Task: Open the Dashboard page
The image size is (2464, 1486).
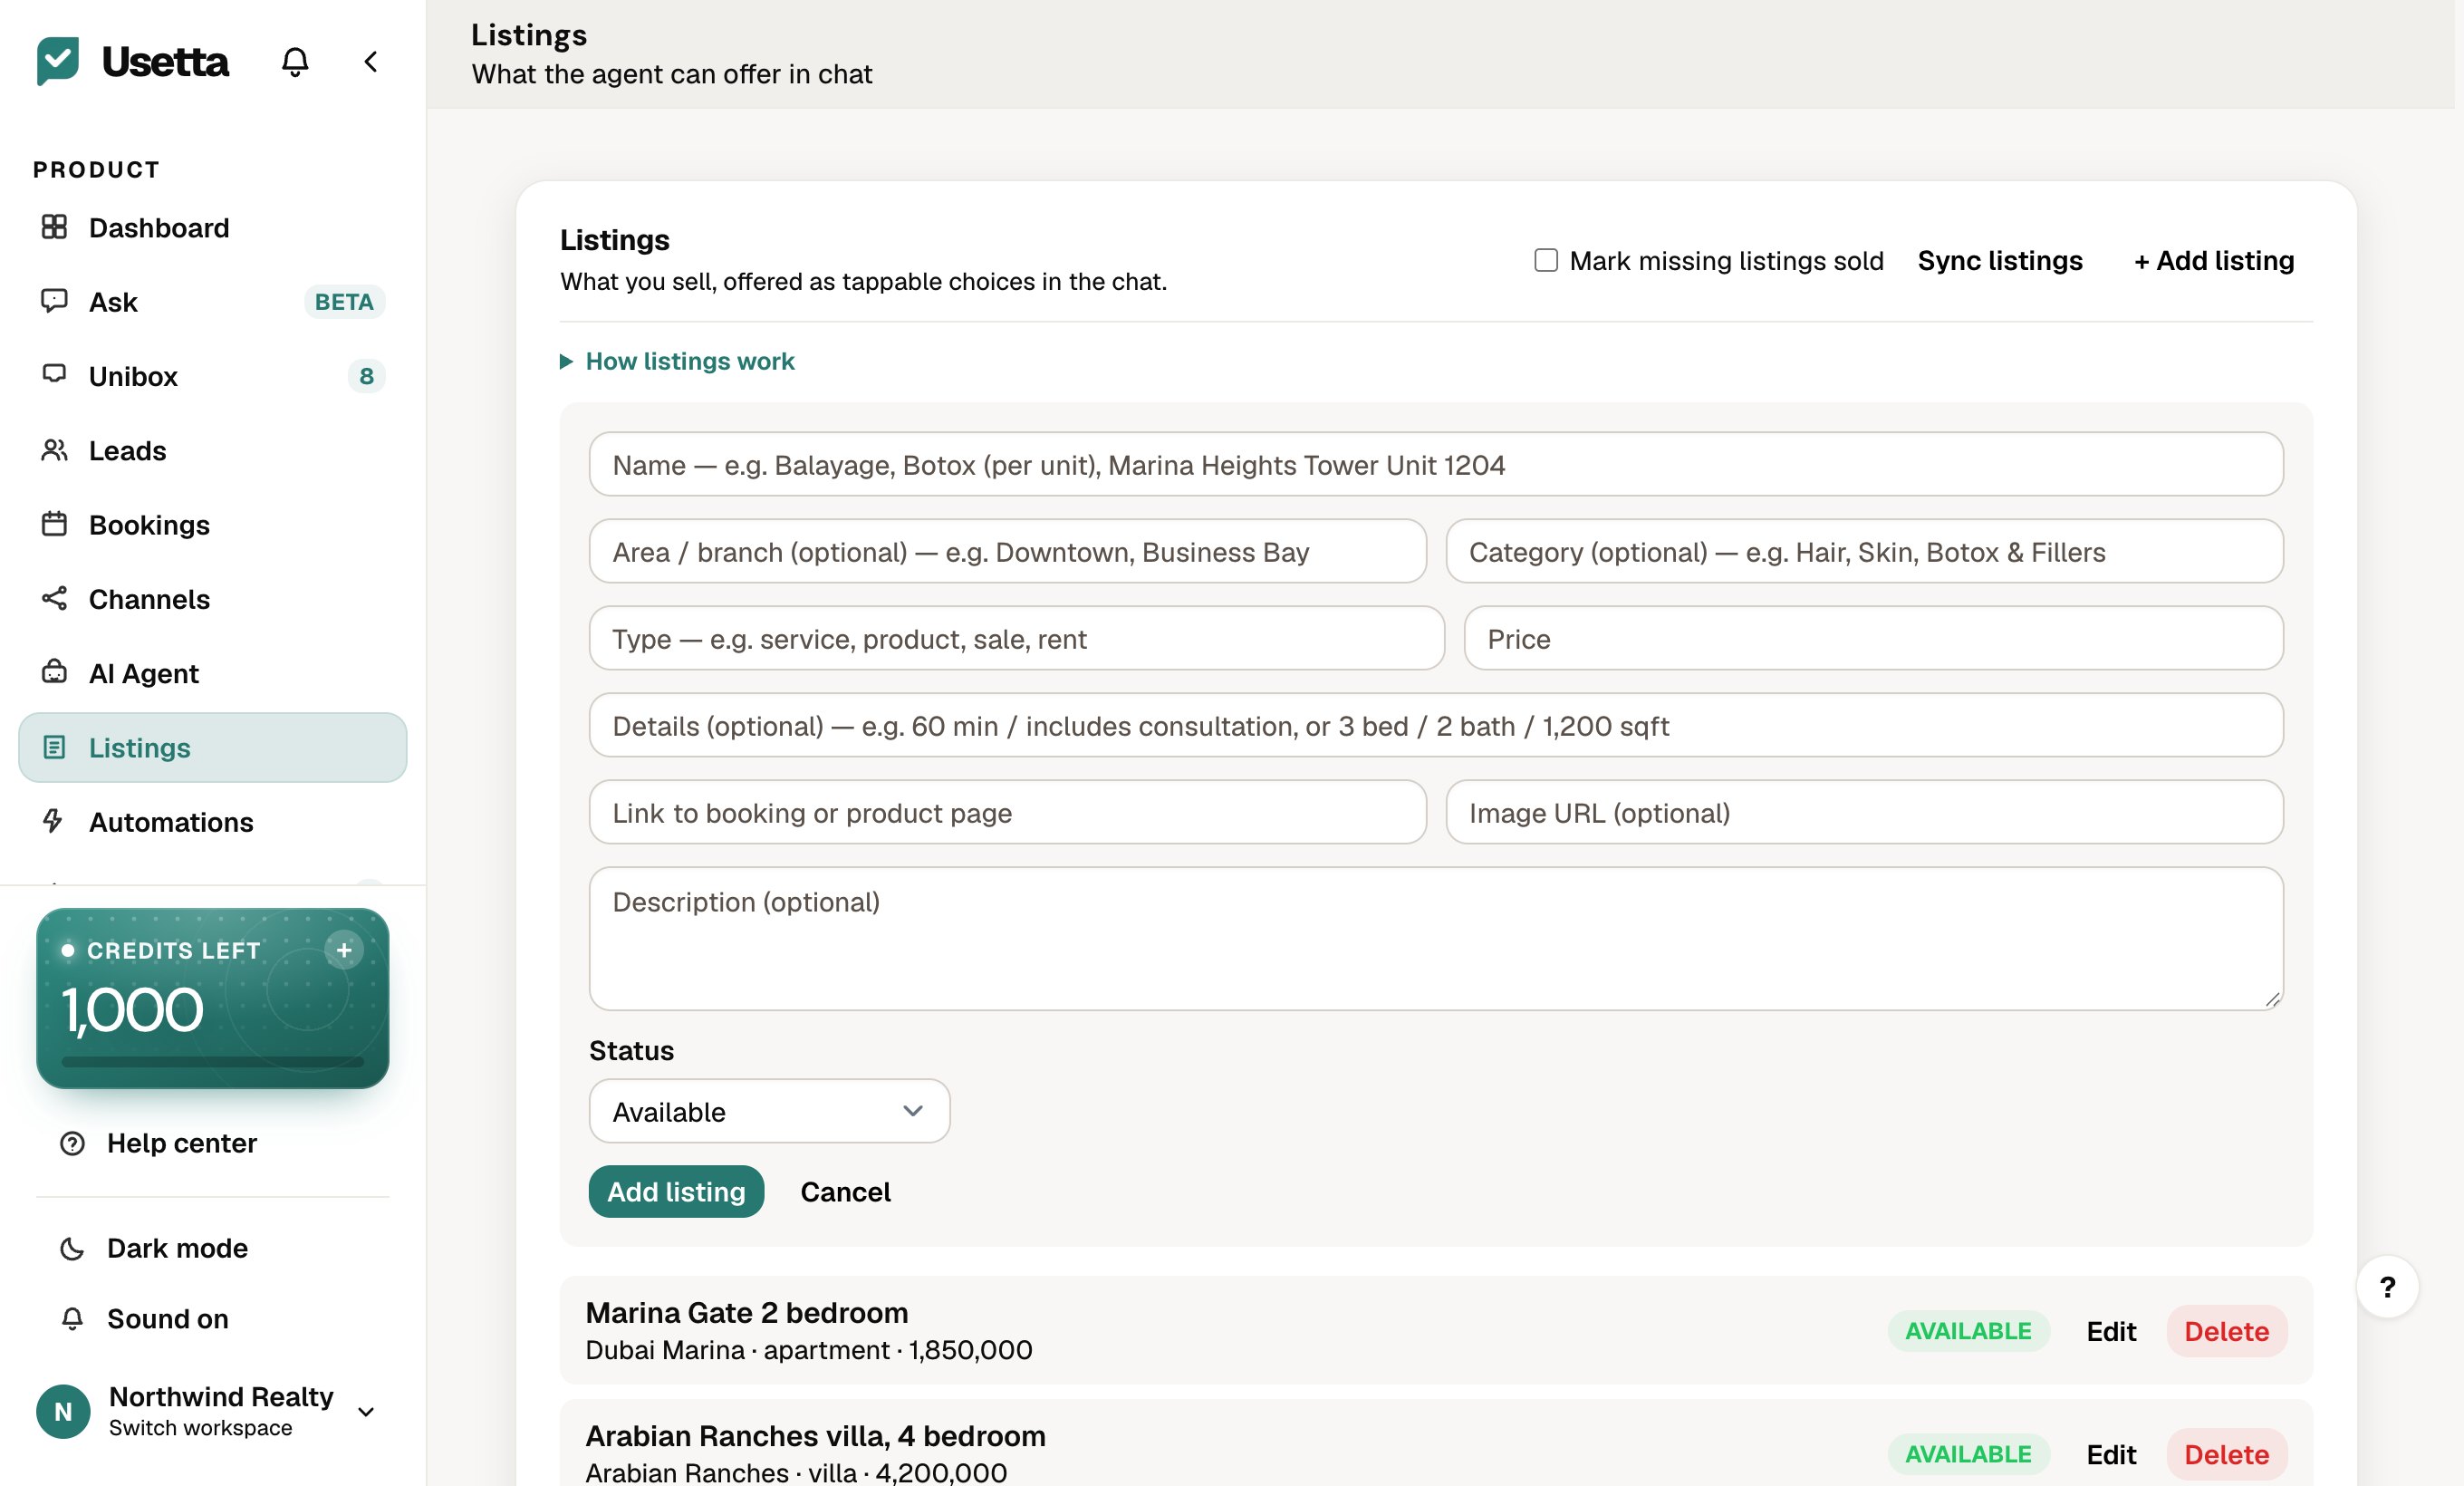Action: click(x=212, y=227)
